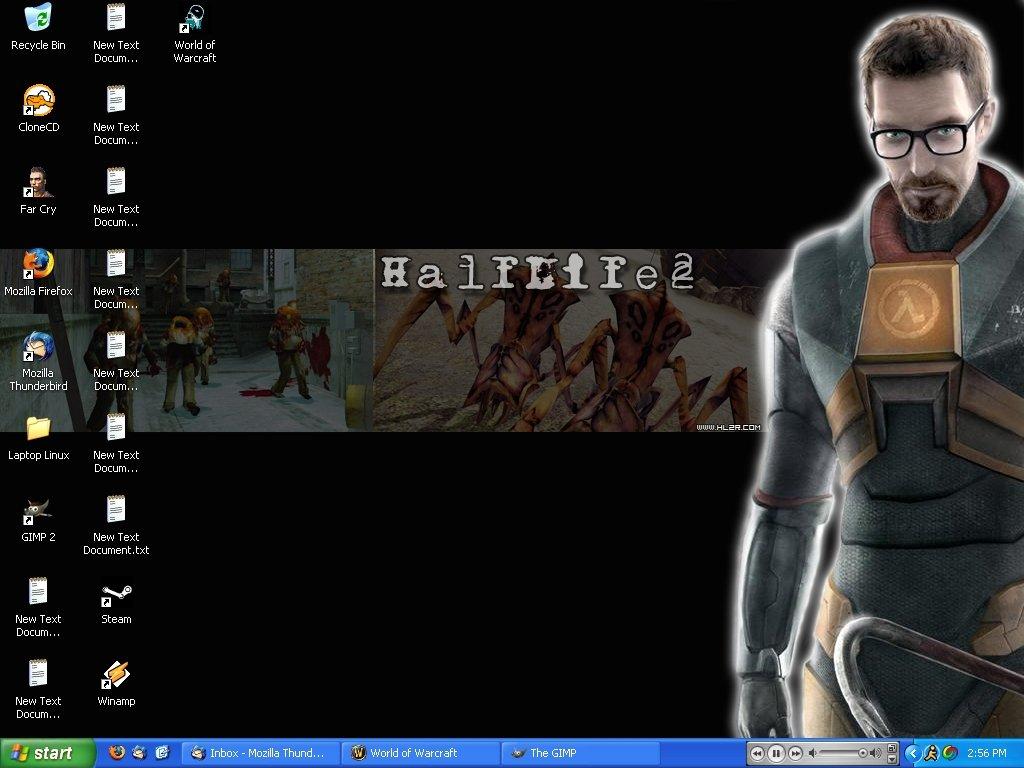Open the Laptop Linux folder

38,429
